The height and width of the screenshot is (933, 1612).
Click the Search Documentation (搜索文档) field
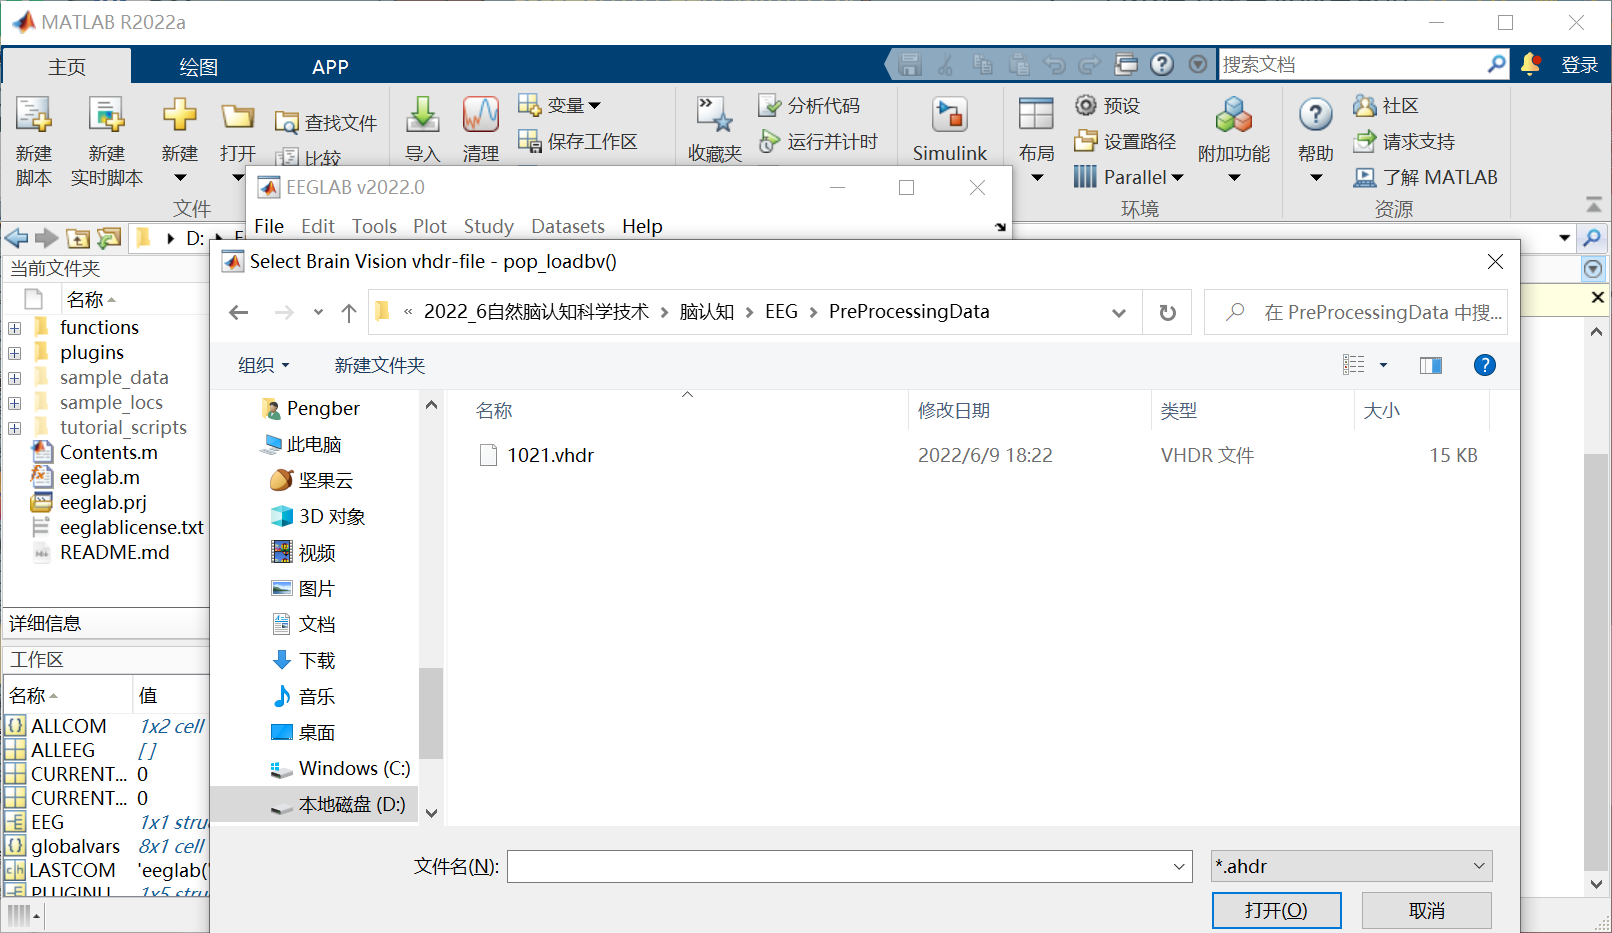click(1353, 64)
